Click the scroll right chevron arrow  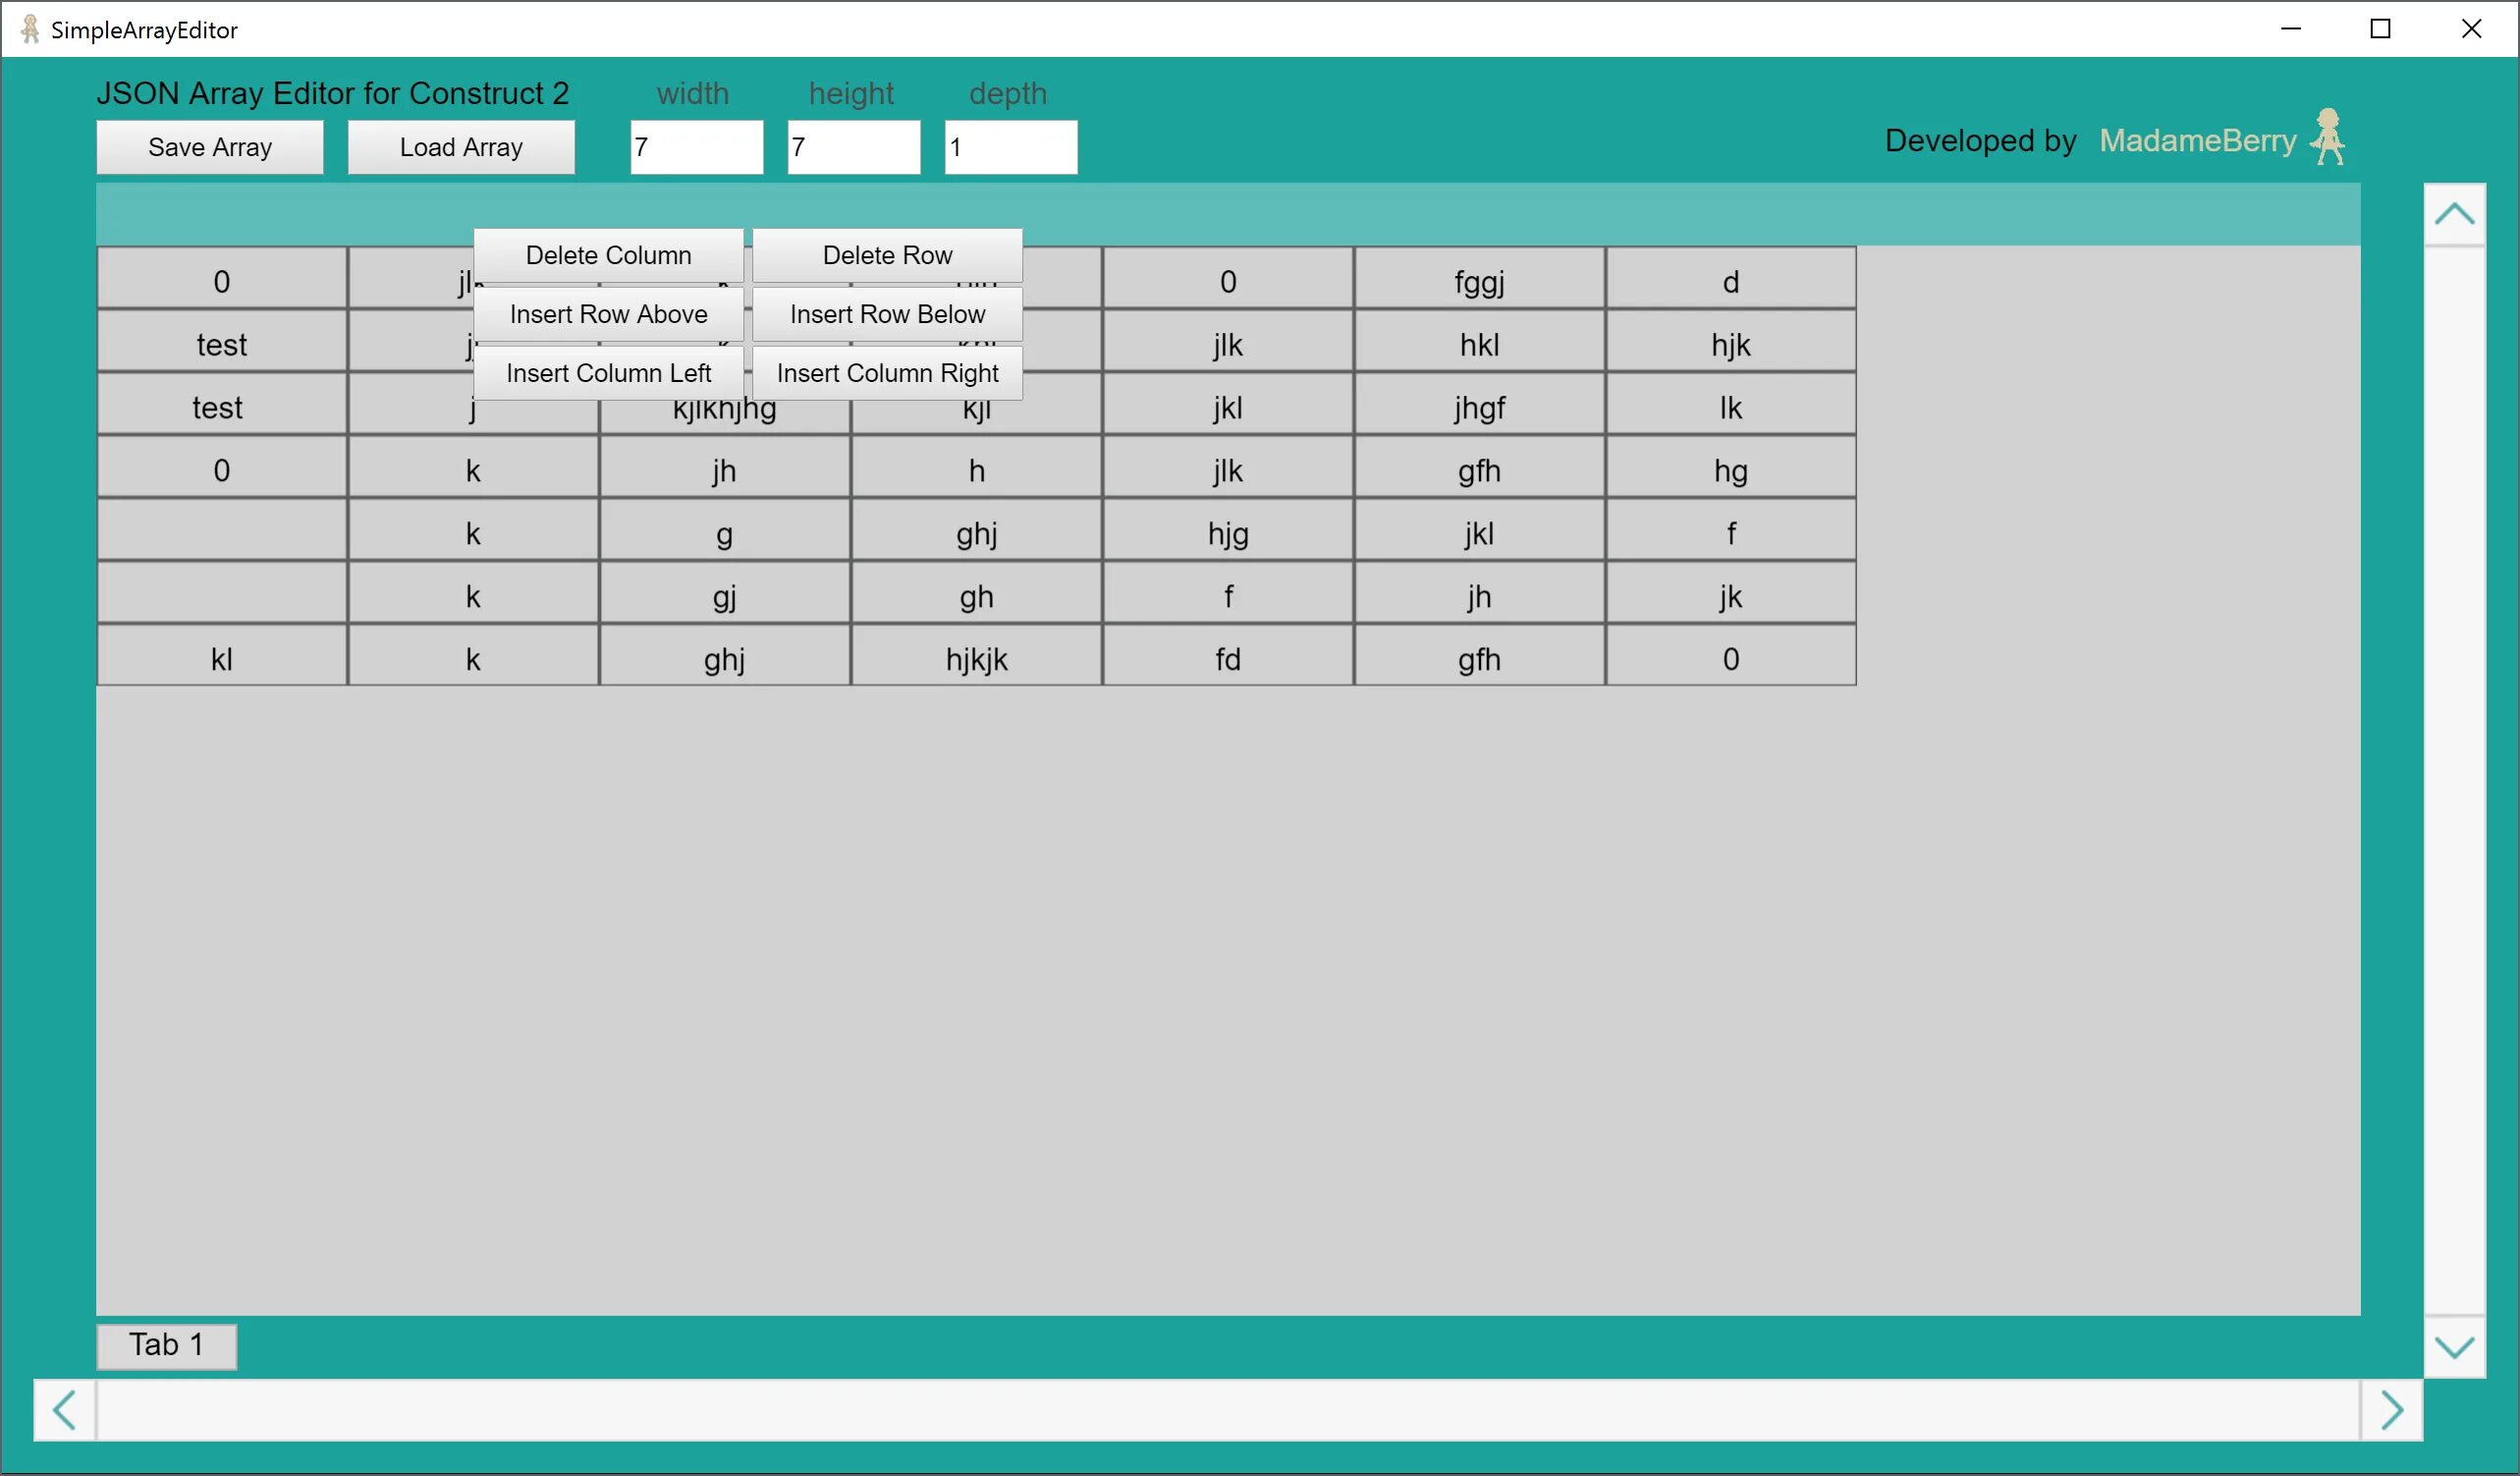pyautogui.click(x=2391, y=1410)
